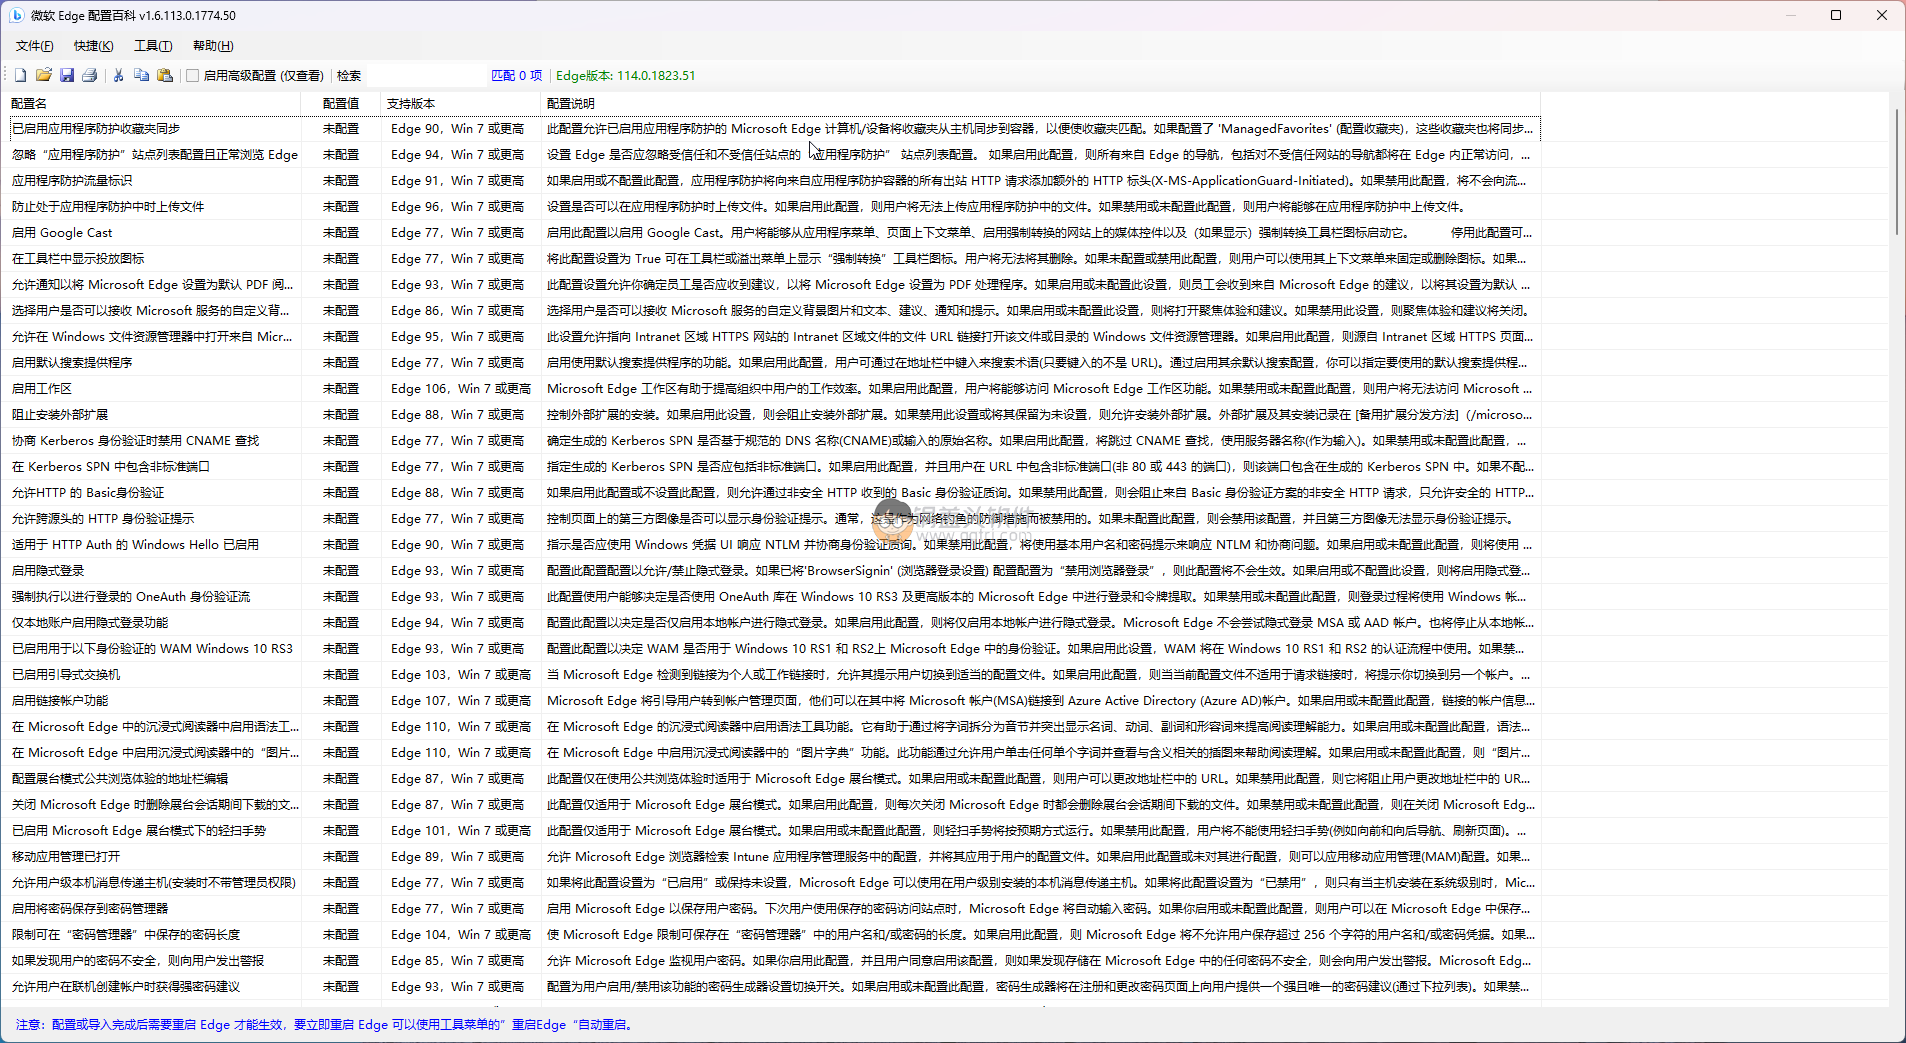Click 未配置 value in 启用 Google Cast row
The image size is (1906, 1043).
point(341,233)
